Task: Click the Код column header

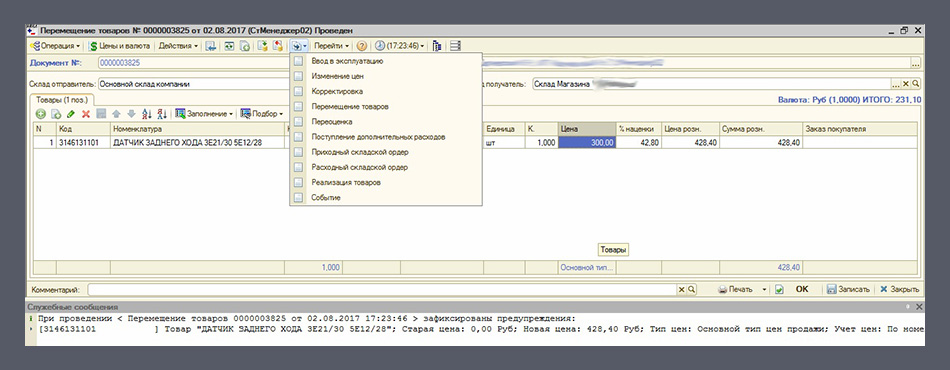Action: [83, 129]
